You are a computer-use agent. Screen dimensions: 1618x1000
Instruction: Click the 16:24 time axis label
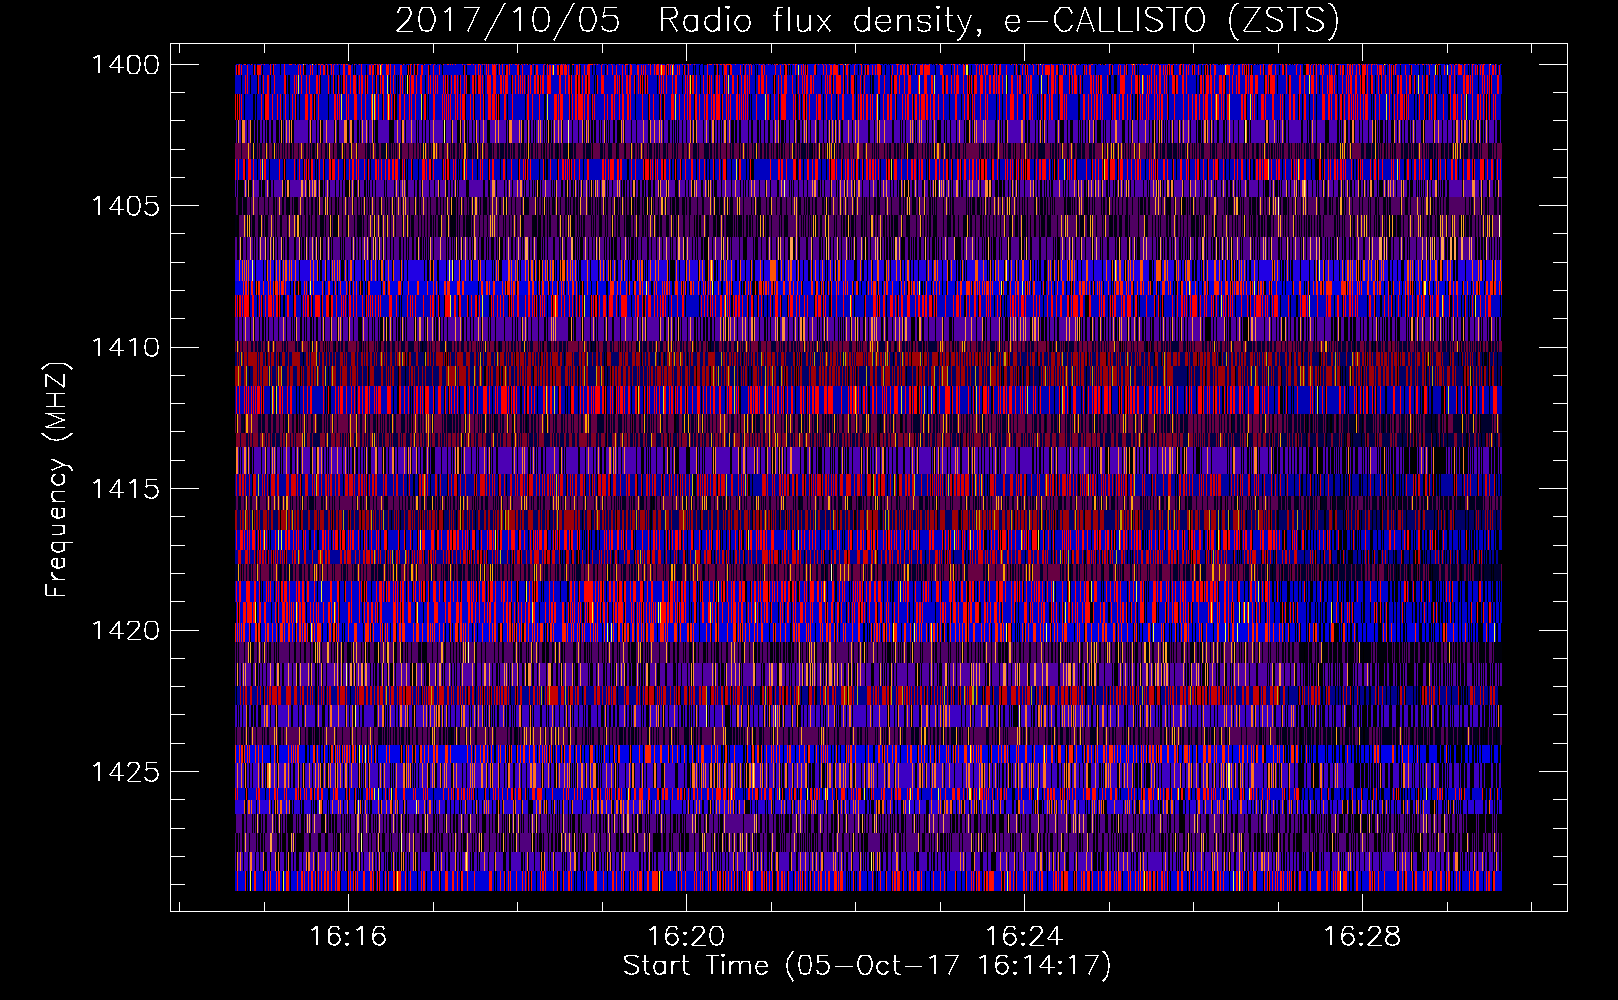(1024, 937)
